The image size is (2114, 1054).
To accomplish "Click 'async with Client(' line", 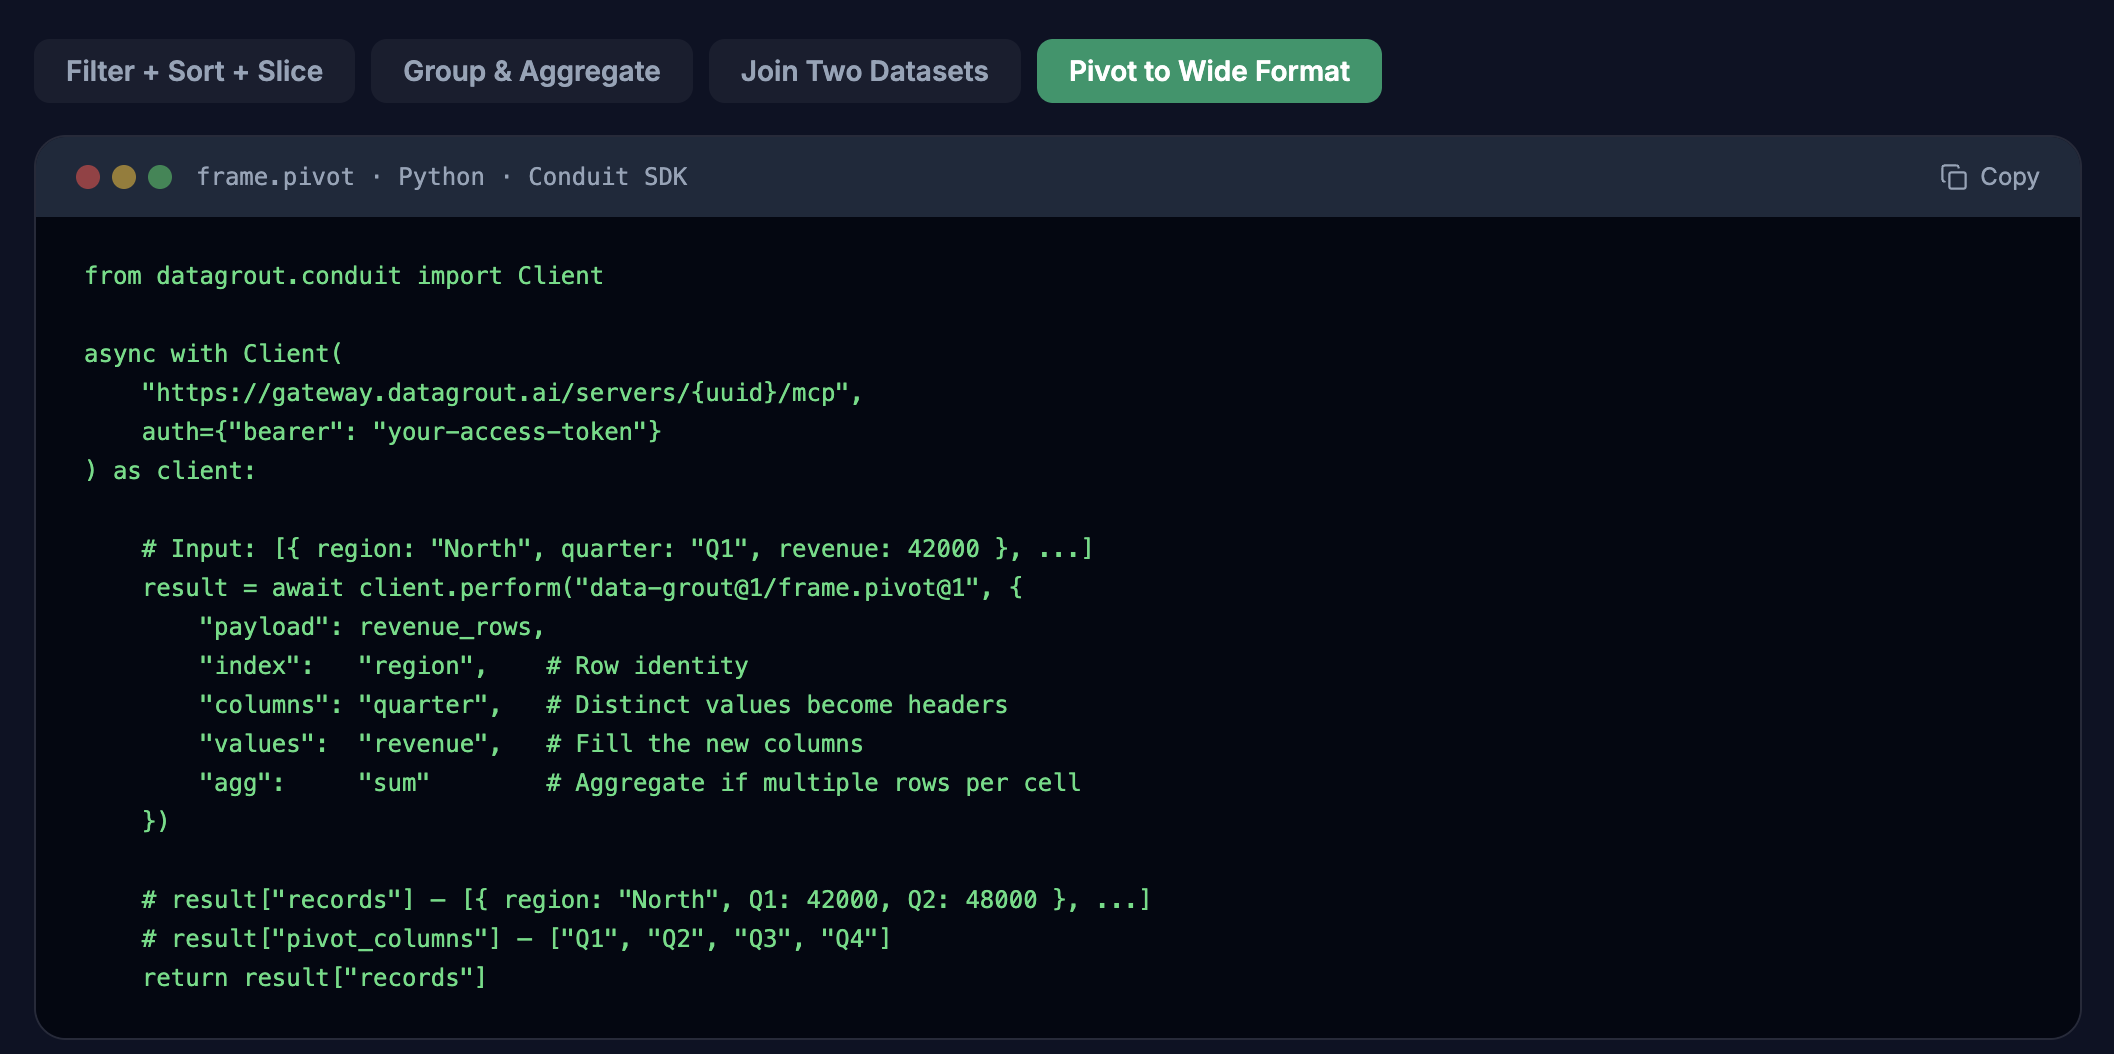I will pos(213,354).
